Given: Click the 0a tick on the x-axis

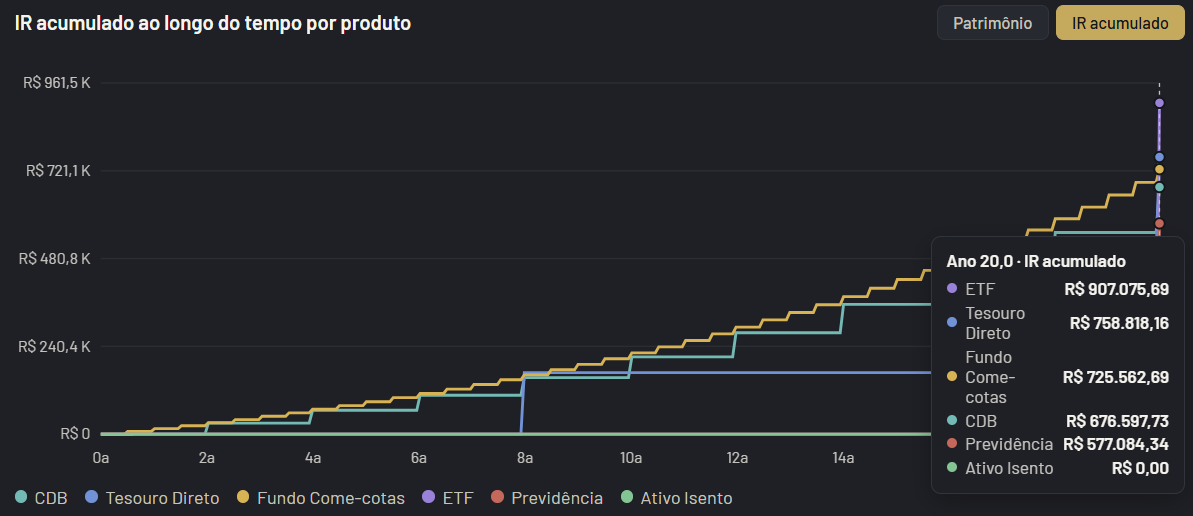Looking at the screenshot, I should [x=100, y=458].
